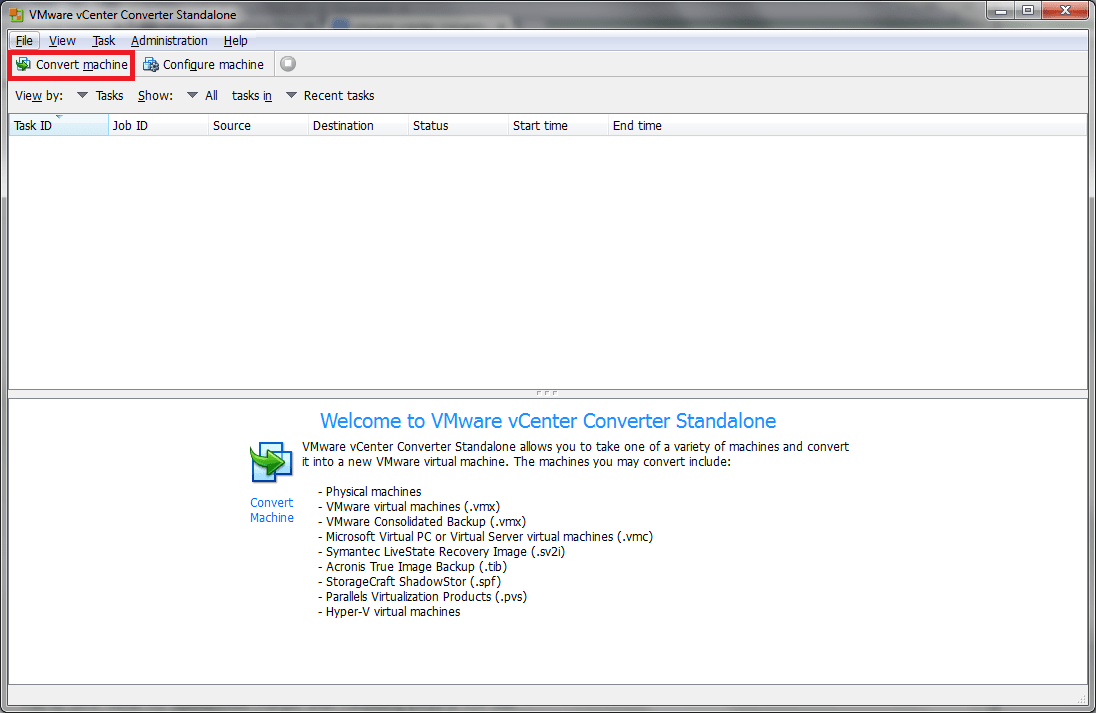The width and height of the screenshot is (1096, 713).
Task: Click the Configure machine toolbar icon
Action: pos(151,64)
